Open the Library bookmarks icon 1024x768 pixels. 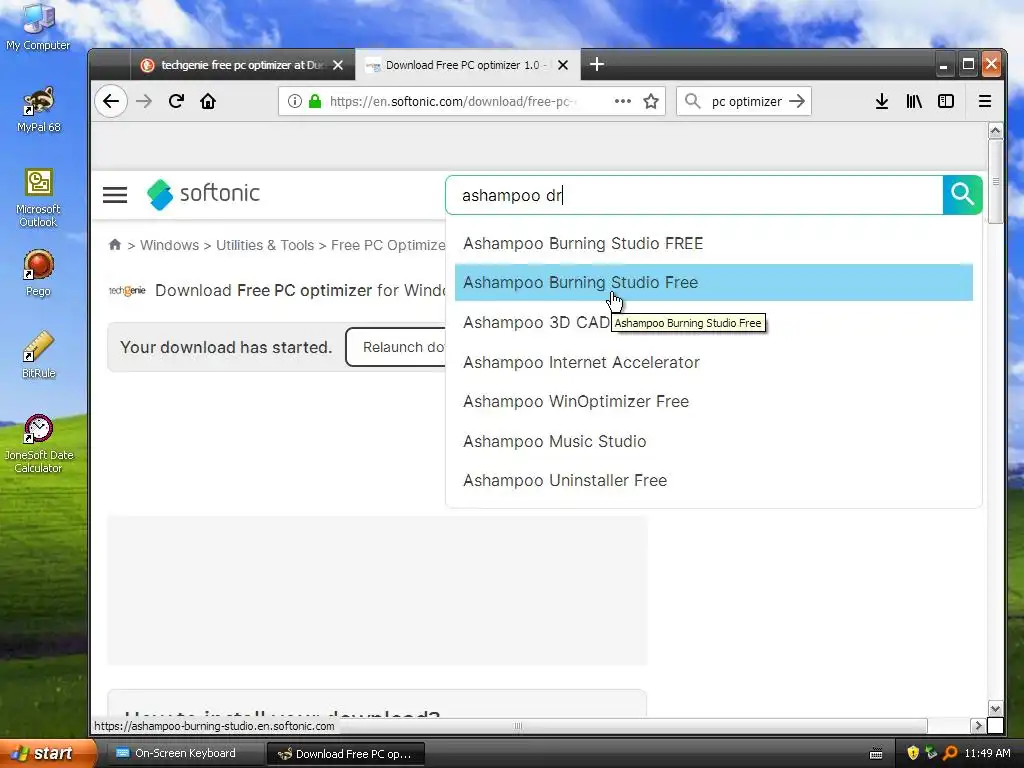(x=914, y=101)
